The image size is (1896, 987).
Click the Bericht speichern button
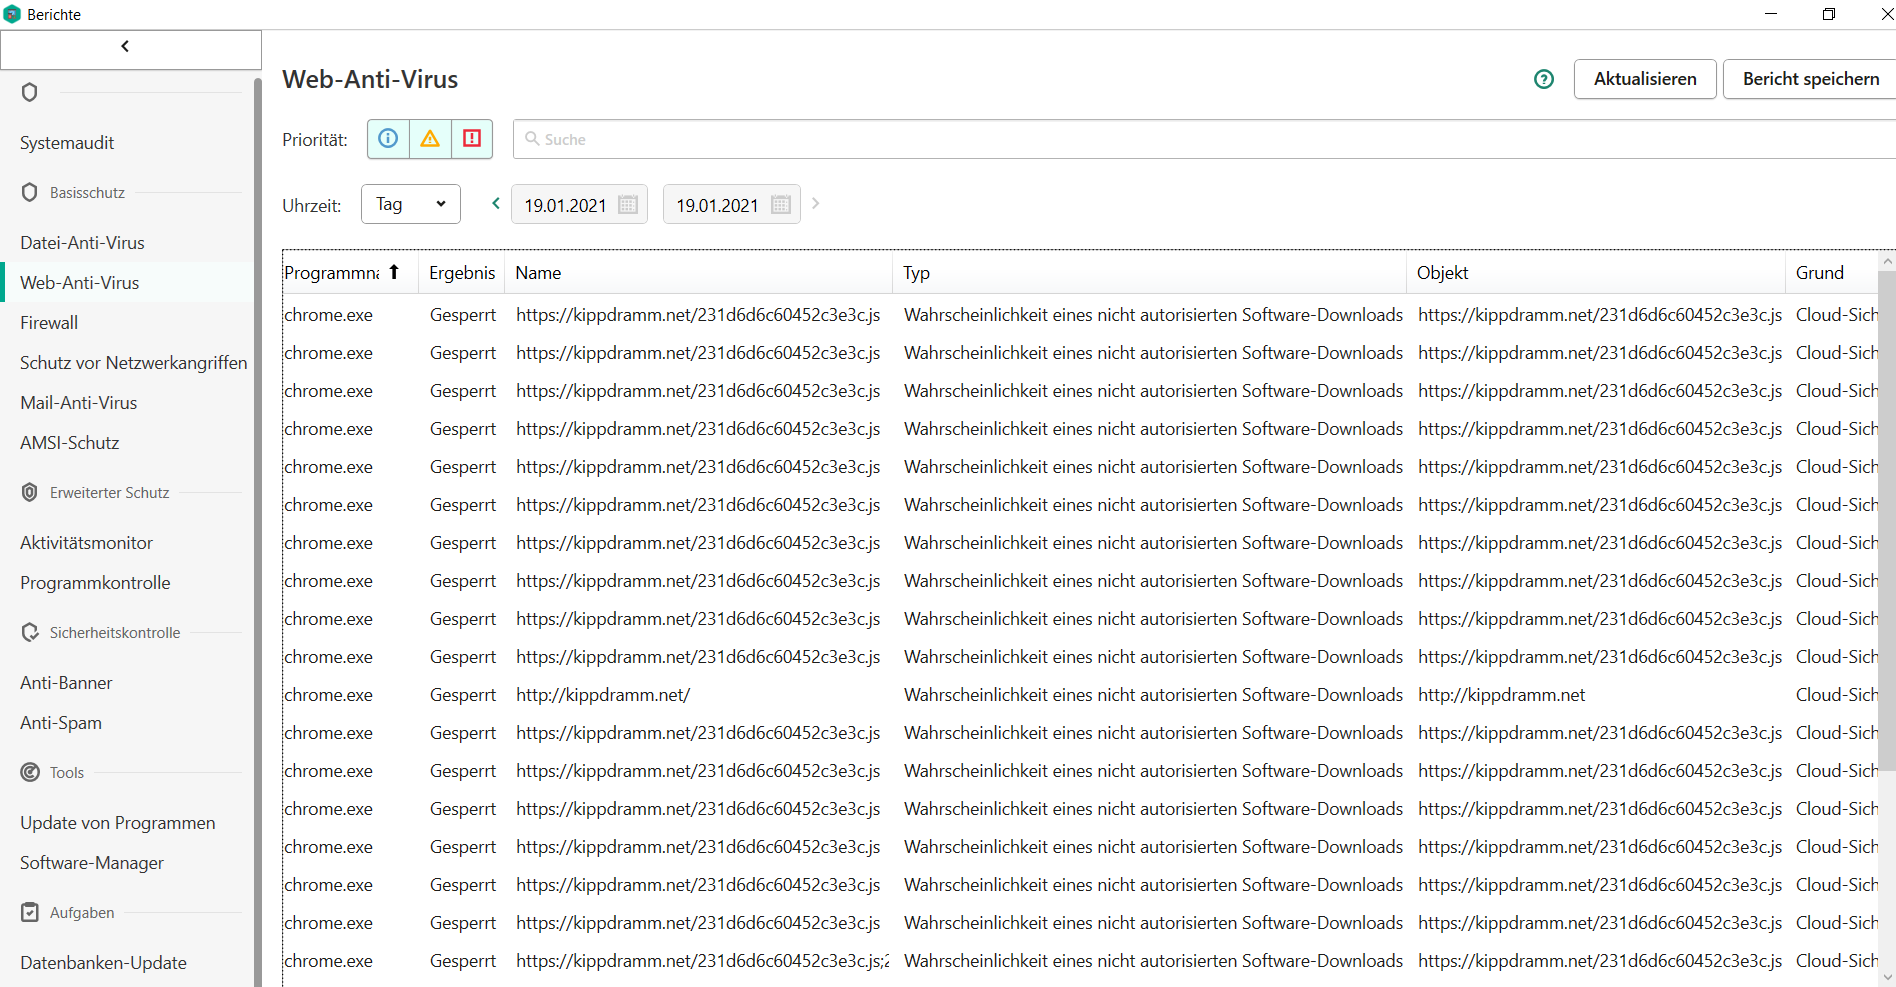point(1810,79)
